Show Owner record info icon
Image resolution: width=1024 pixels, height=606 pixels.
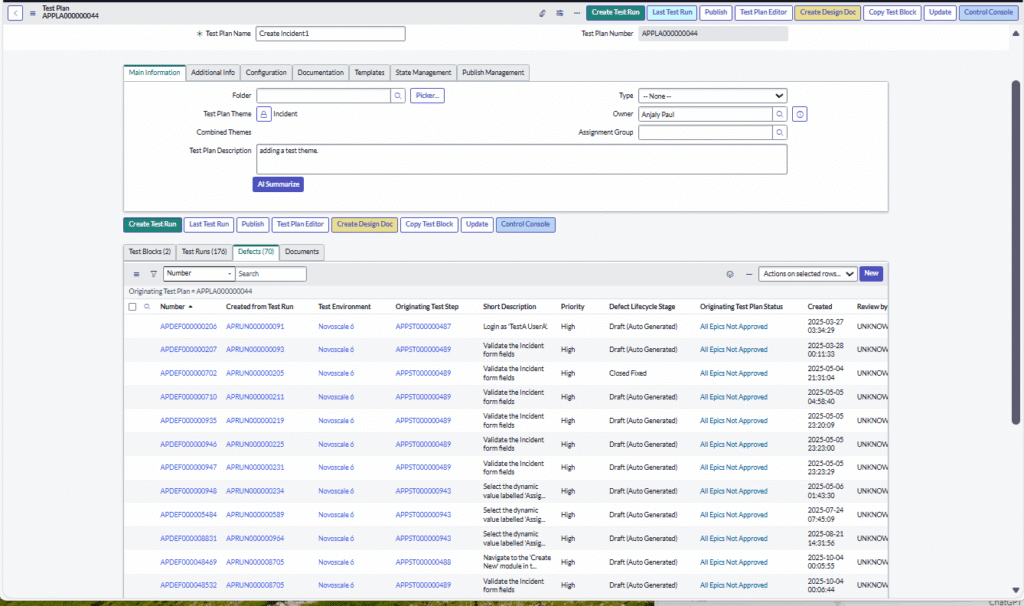799,114
